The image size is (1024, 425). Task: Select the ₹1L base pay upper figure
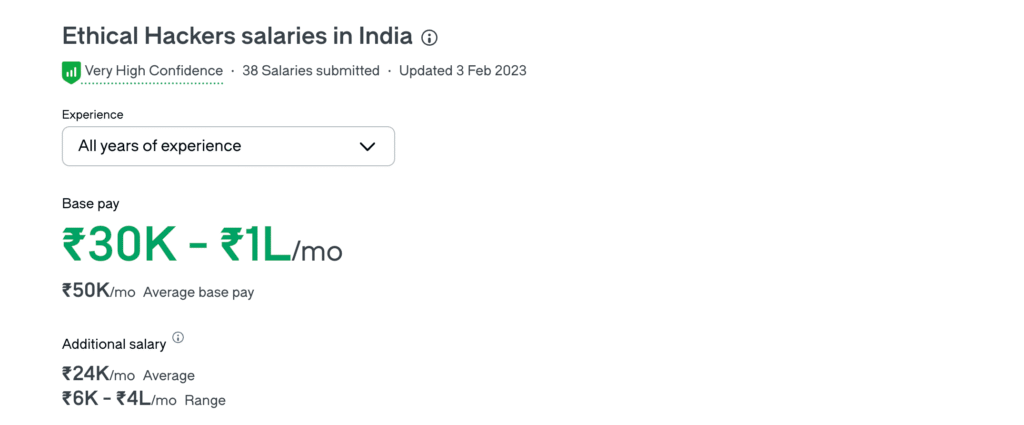click(x=255, y=245)
